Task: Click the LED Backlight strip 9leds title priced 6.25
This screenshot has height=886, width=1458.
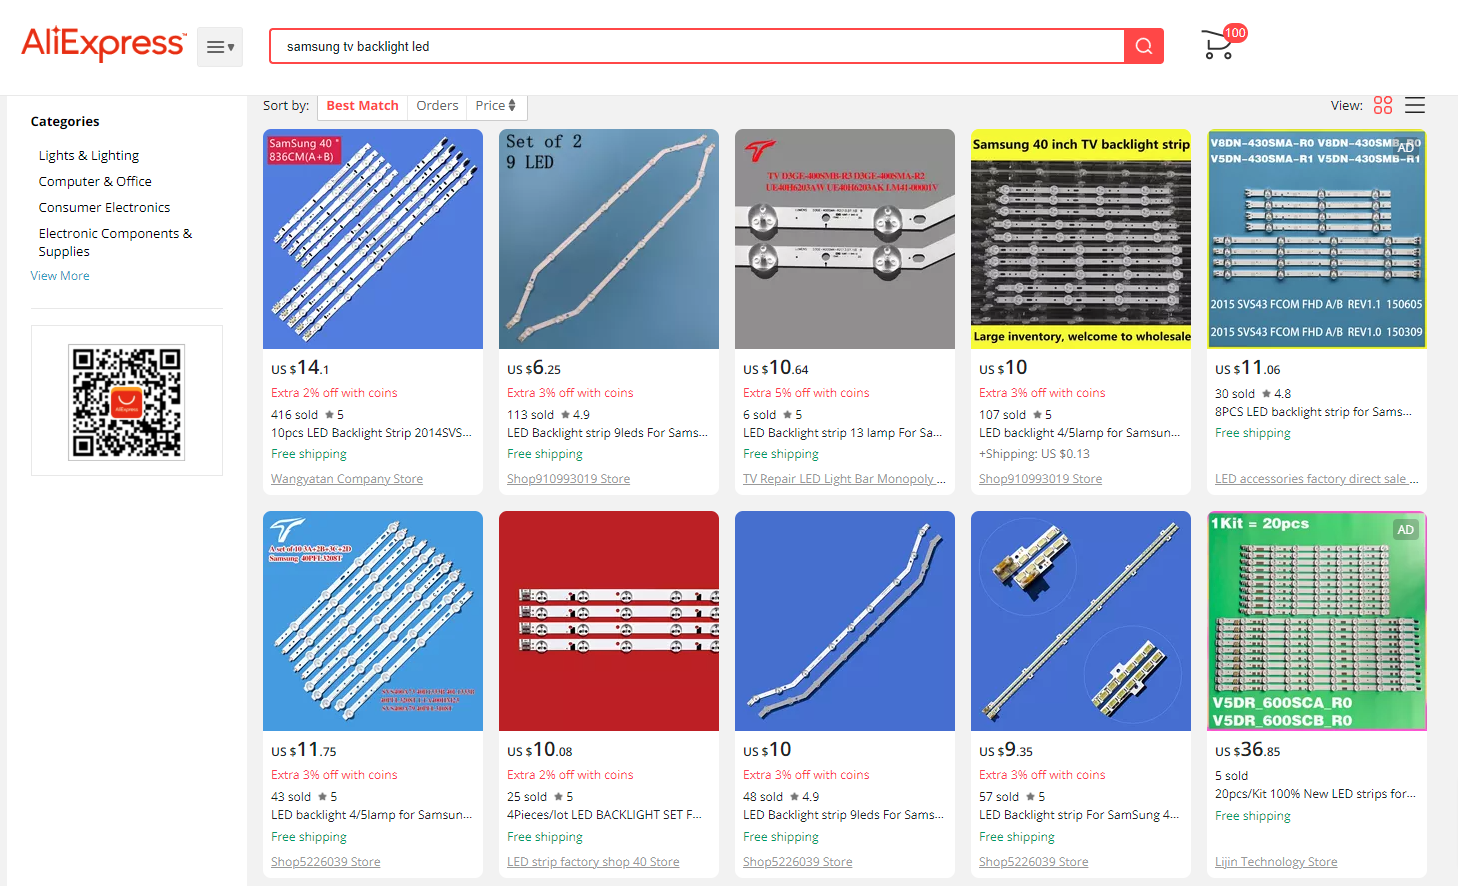Action: [x=607, y=433]
